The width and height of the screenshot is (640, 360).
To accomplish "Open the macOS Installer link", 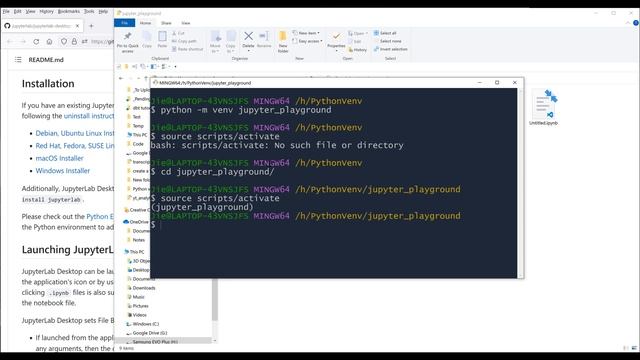I will [59, 158].
